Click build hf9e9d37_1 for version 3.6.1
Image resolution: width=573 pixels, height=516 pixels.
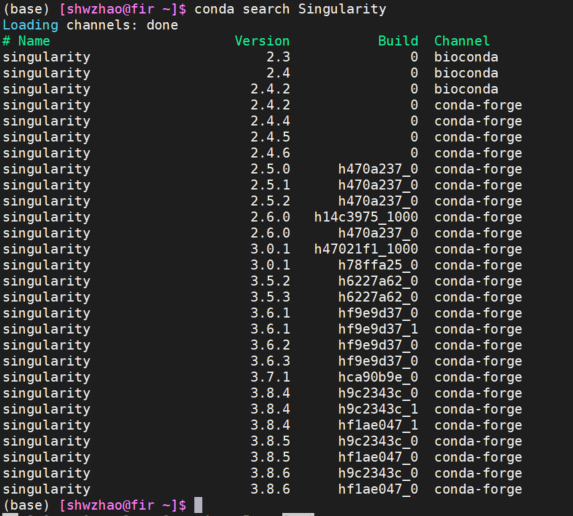pyautogui.click(x=378, y=329)
